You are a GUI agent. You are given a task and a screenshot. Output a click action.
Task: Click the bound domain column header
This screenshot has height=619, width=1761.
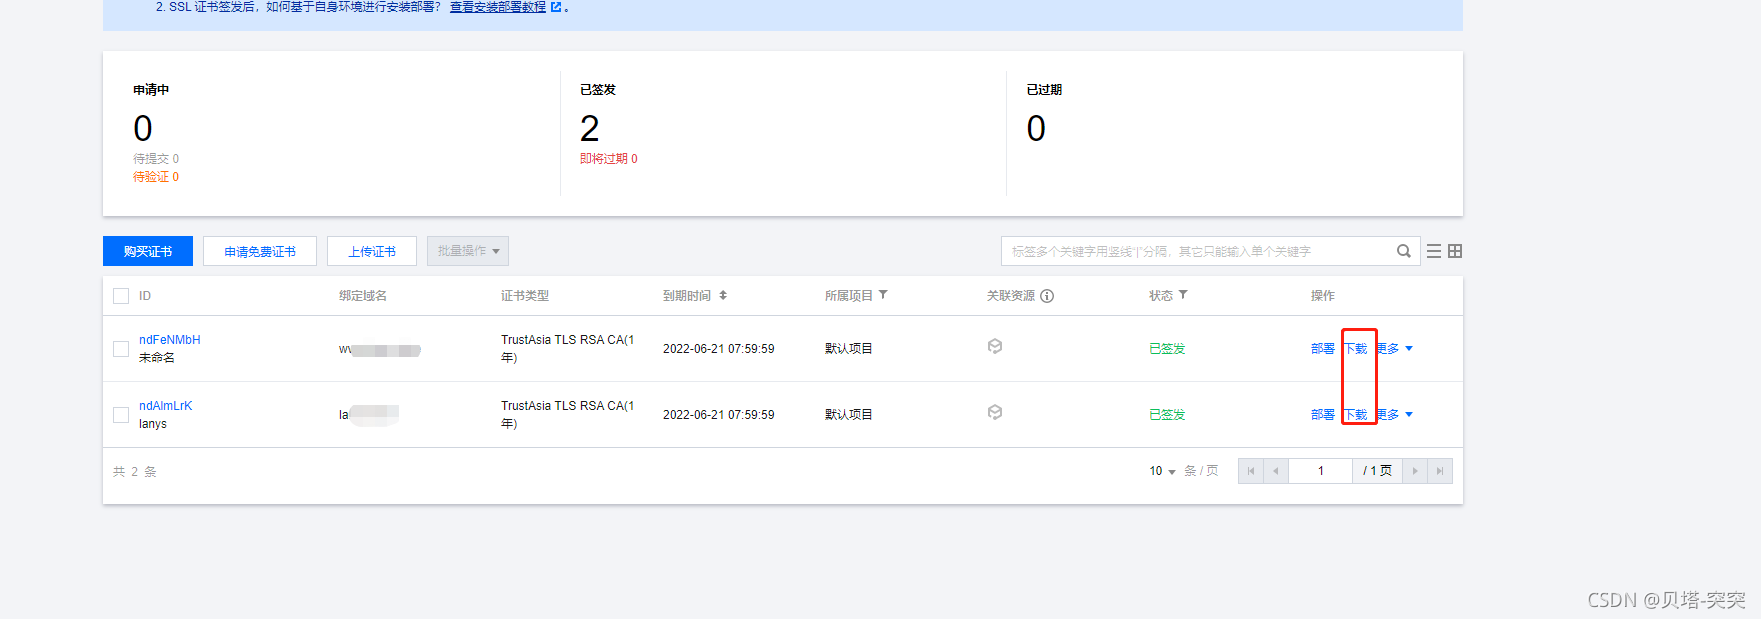pyautogui.click(x=363, y=296)
